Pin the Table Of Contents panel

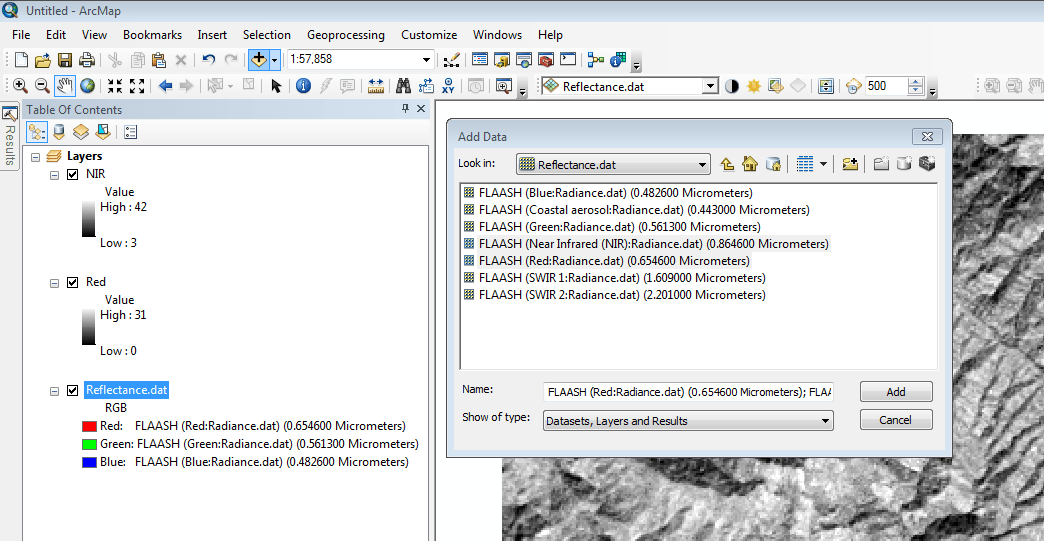(405, 108)
